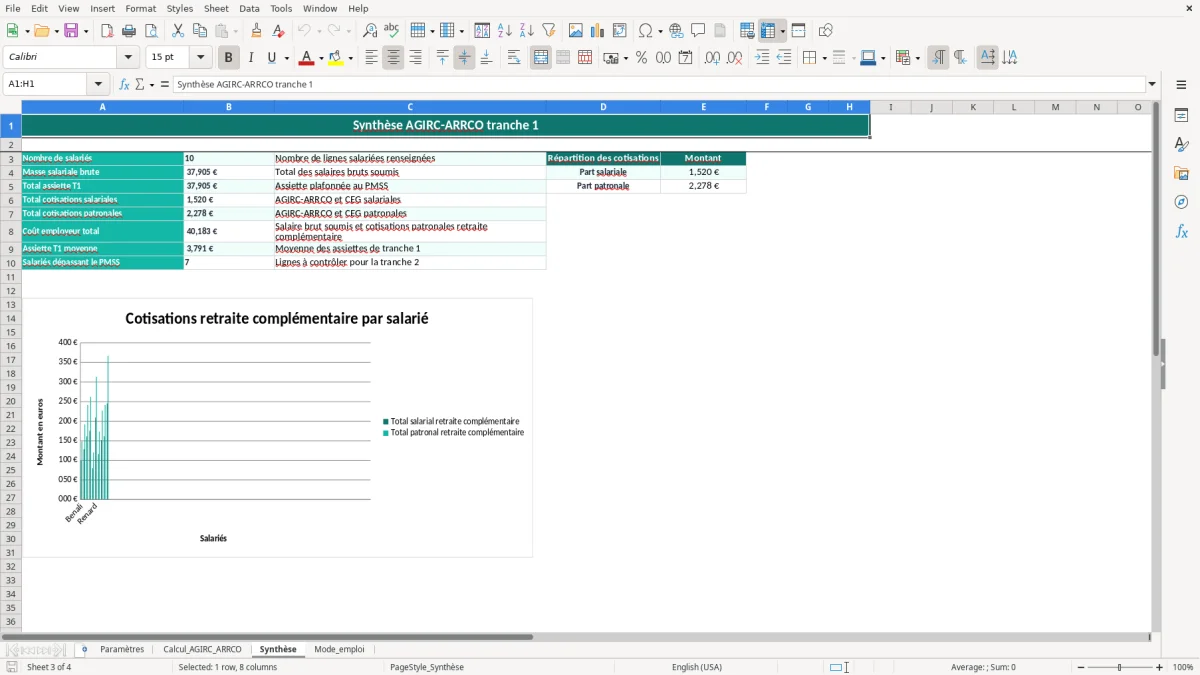
Task: Insert Special Character omega icon
Action: click(x=645, y=31)
